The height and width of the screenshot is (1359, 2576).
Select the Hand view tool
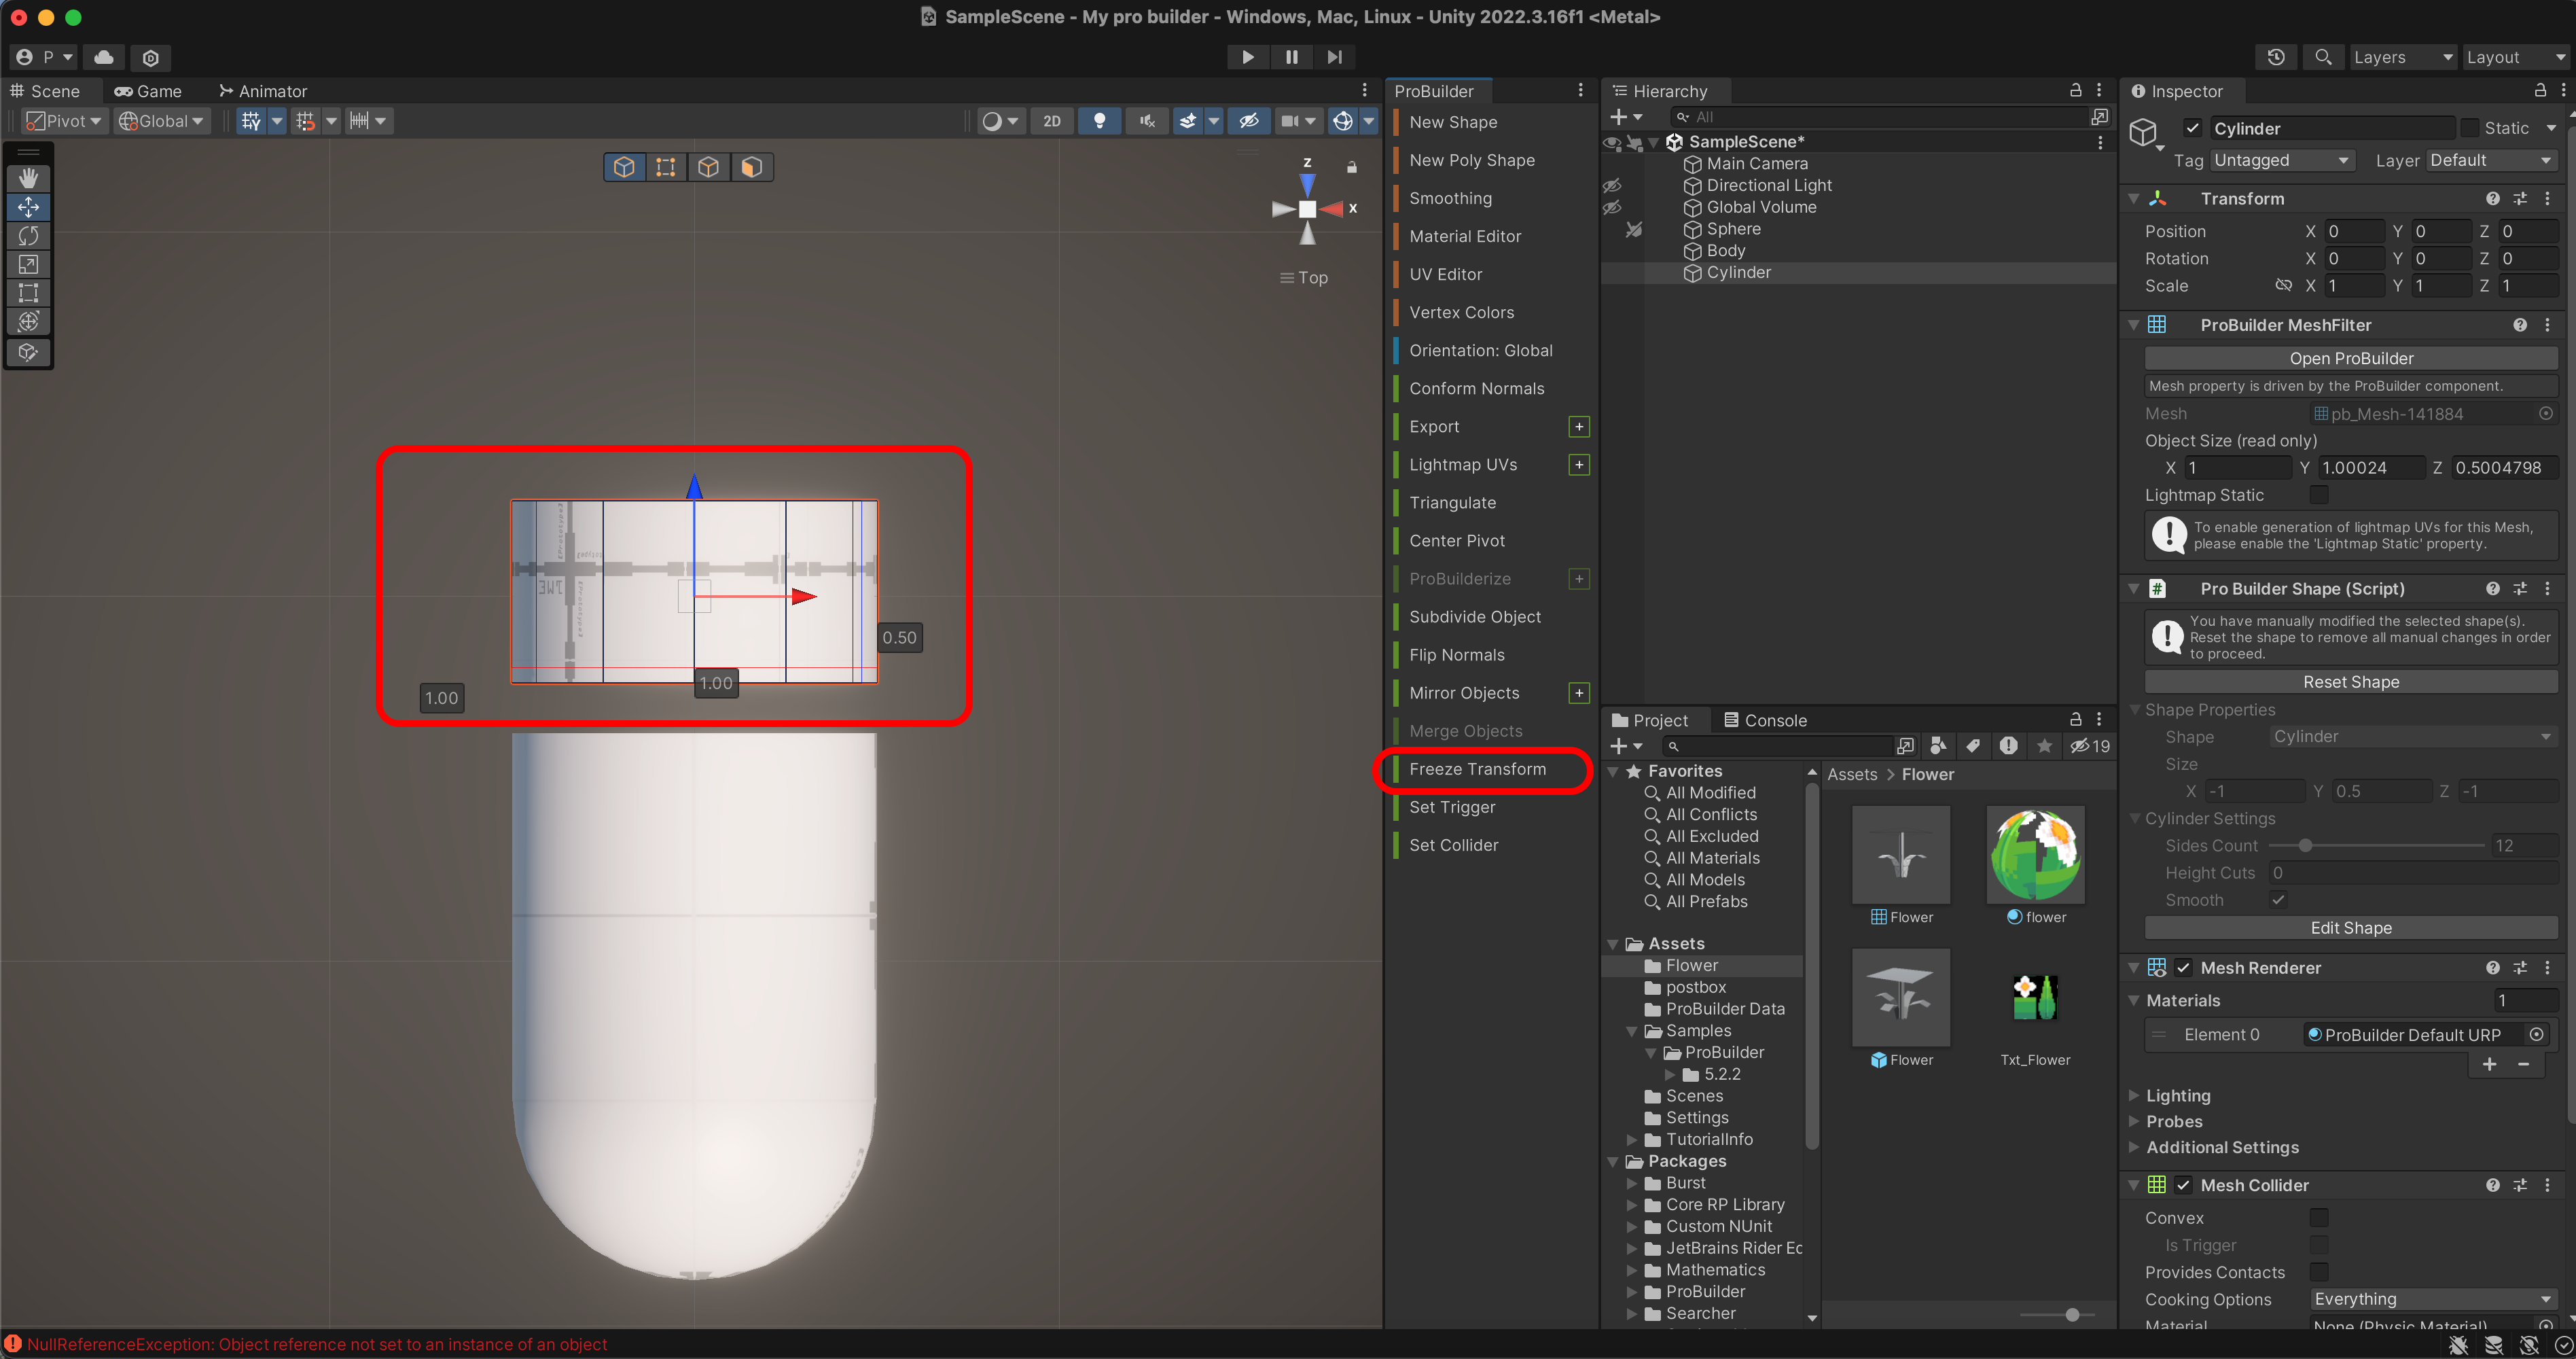[28, 178]
